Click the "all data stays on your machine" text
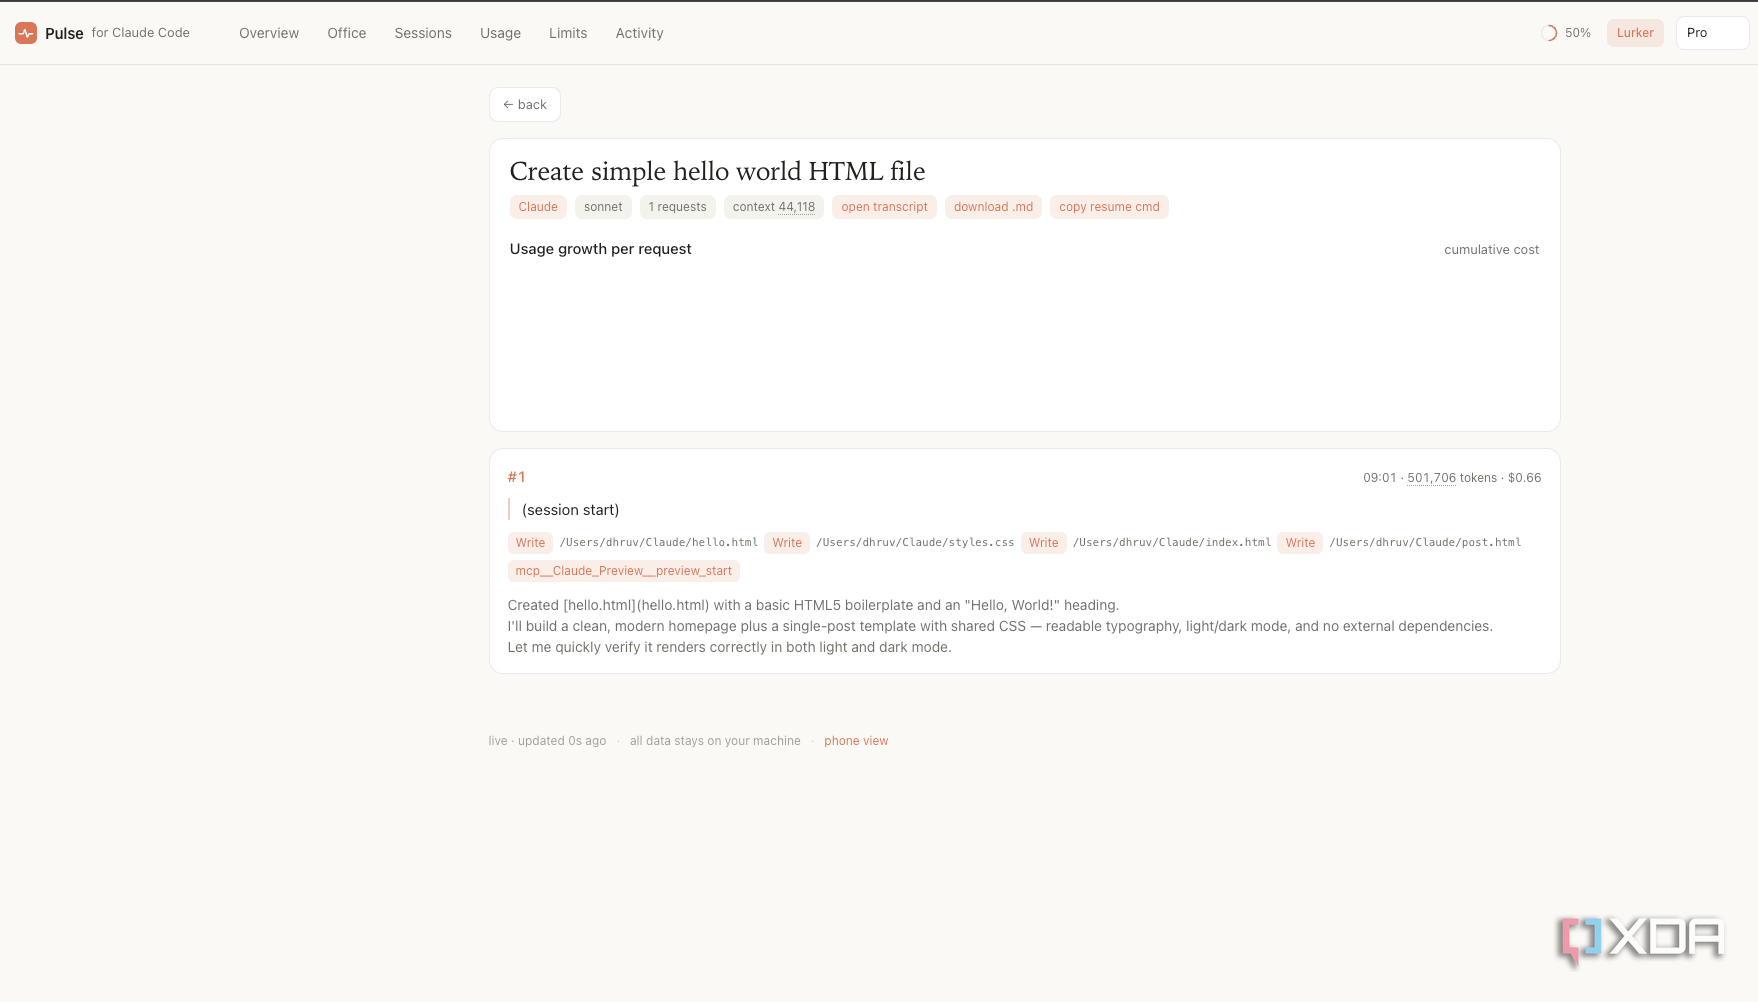This screenshot has width=1758, height=1002. tap(715, 741)
